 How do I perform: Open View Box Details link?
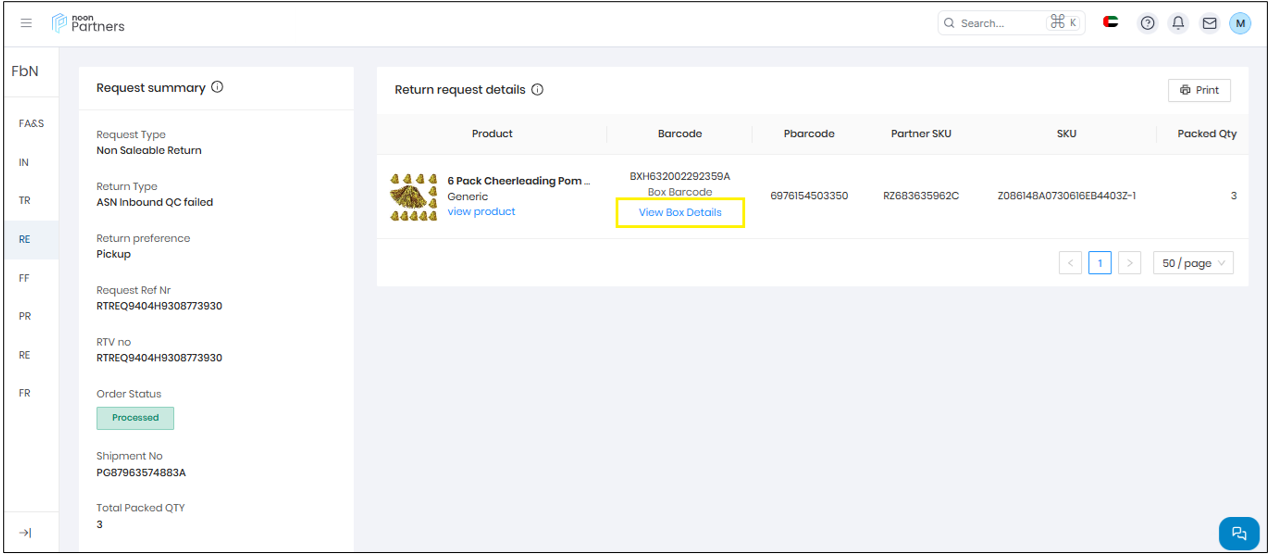pyautogui.click(x=680, y=213)
